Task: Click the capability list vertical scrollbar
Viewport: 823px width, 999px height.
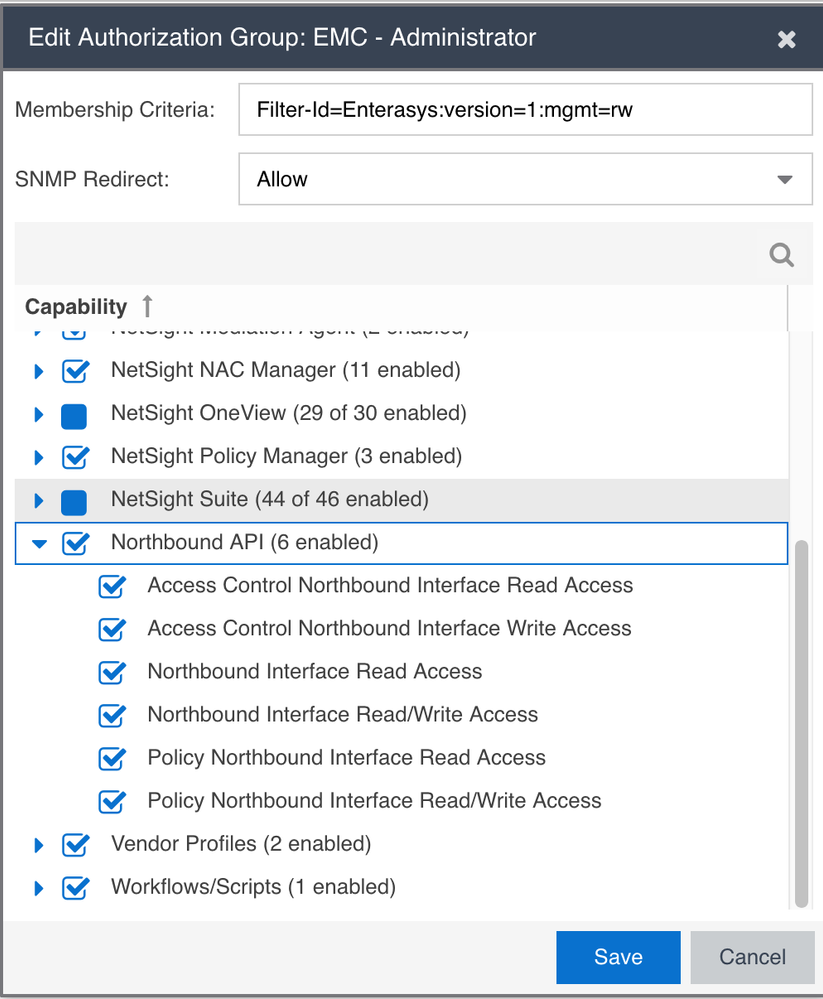Action: [799, 720]
